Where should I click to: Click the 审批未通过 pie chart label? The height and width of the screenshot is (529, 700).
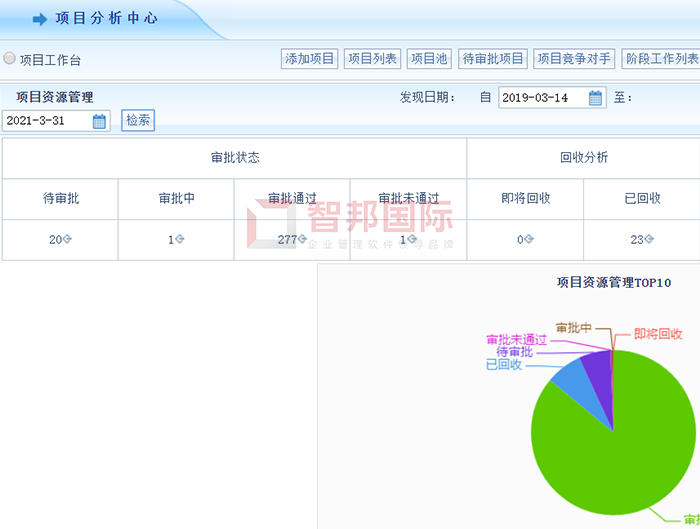517,340
